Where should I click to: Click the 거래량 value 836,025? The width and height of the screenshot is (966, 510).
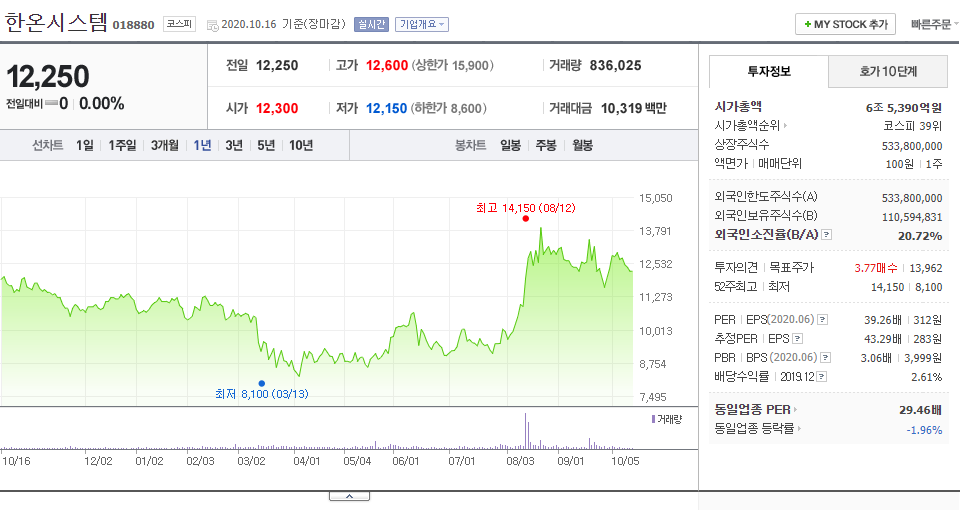[615, 65]
